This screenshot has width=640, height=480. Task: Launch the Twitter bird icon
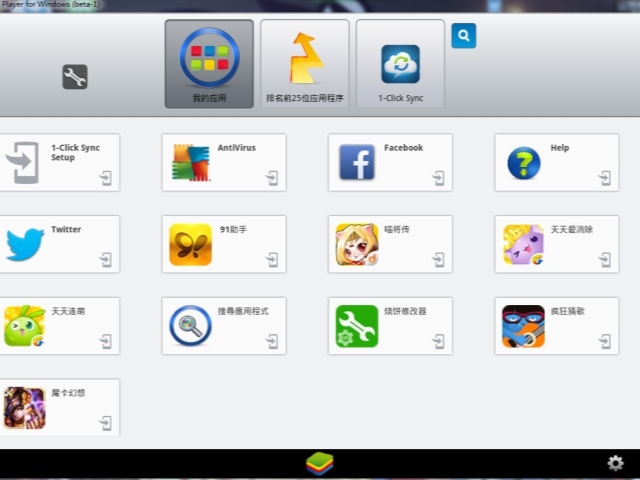25,244
